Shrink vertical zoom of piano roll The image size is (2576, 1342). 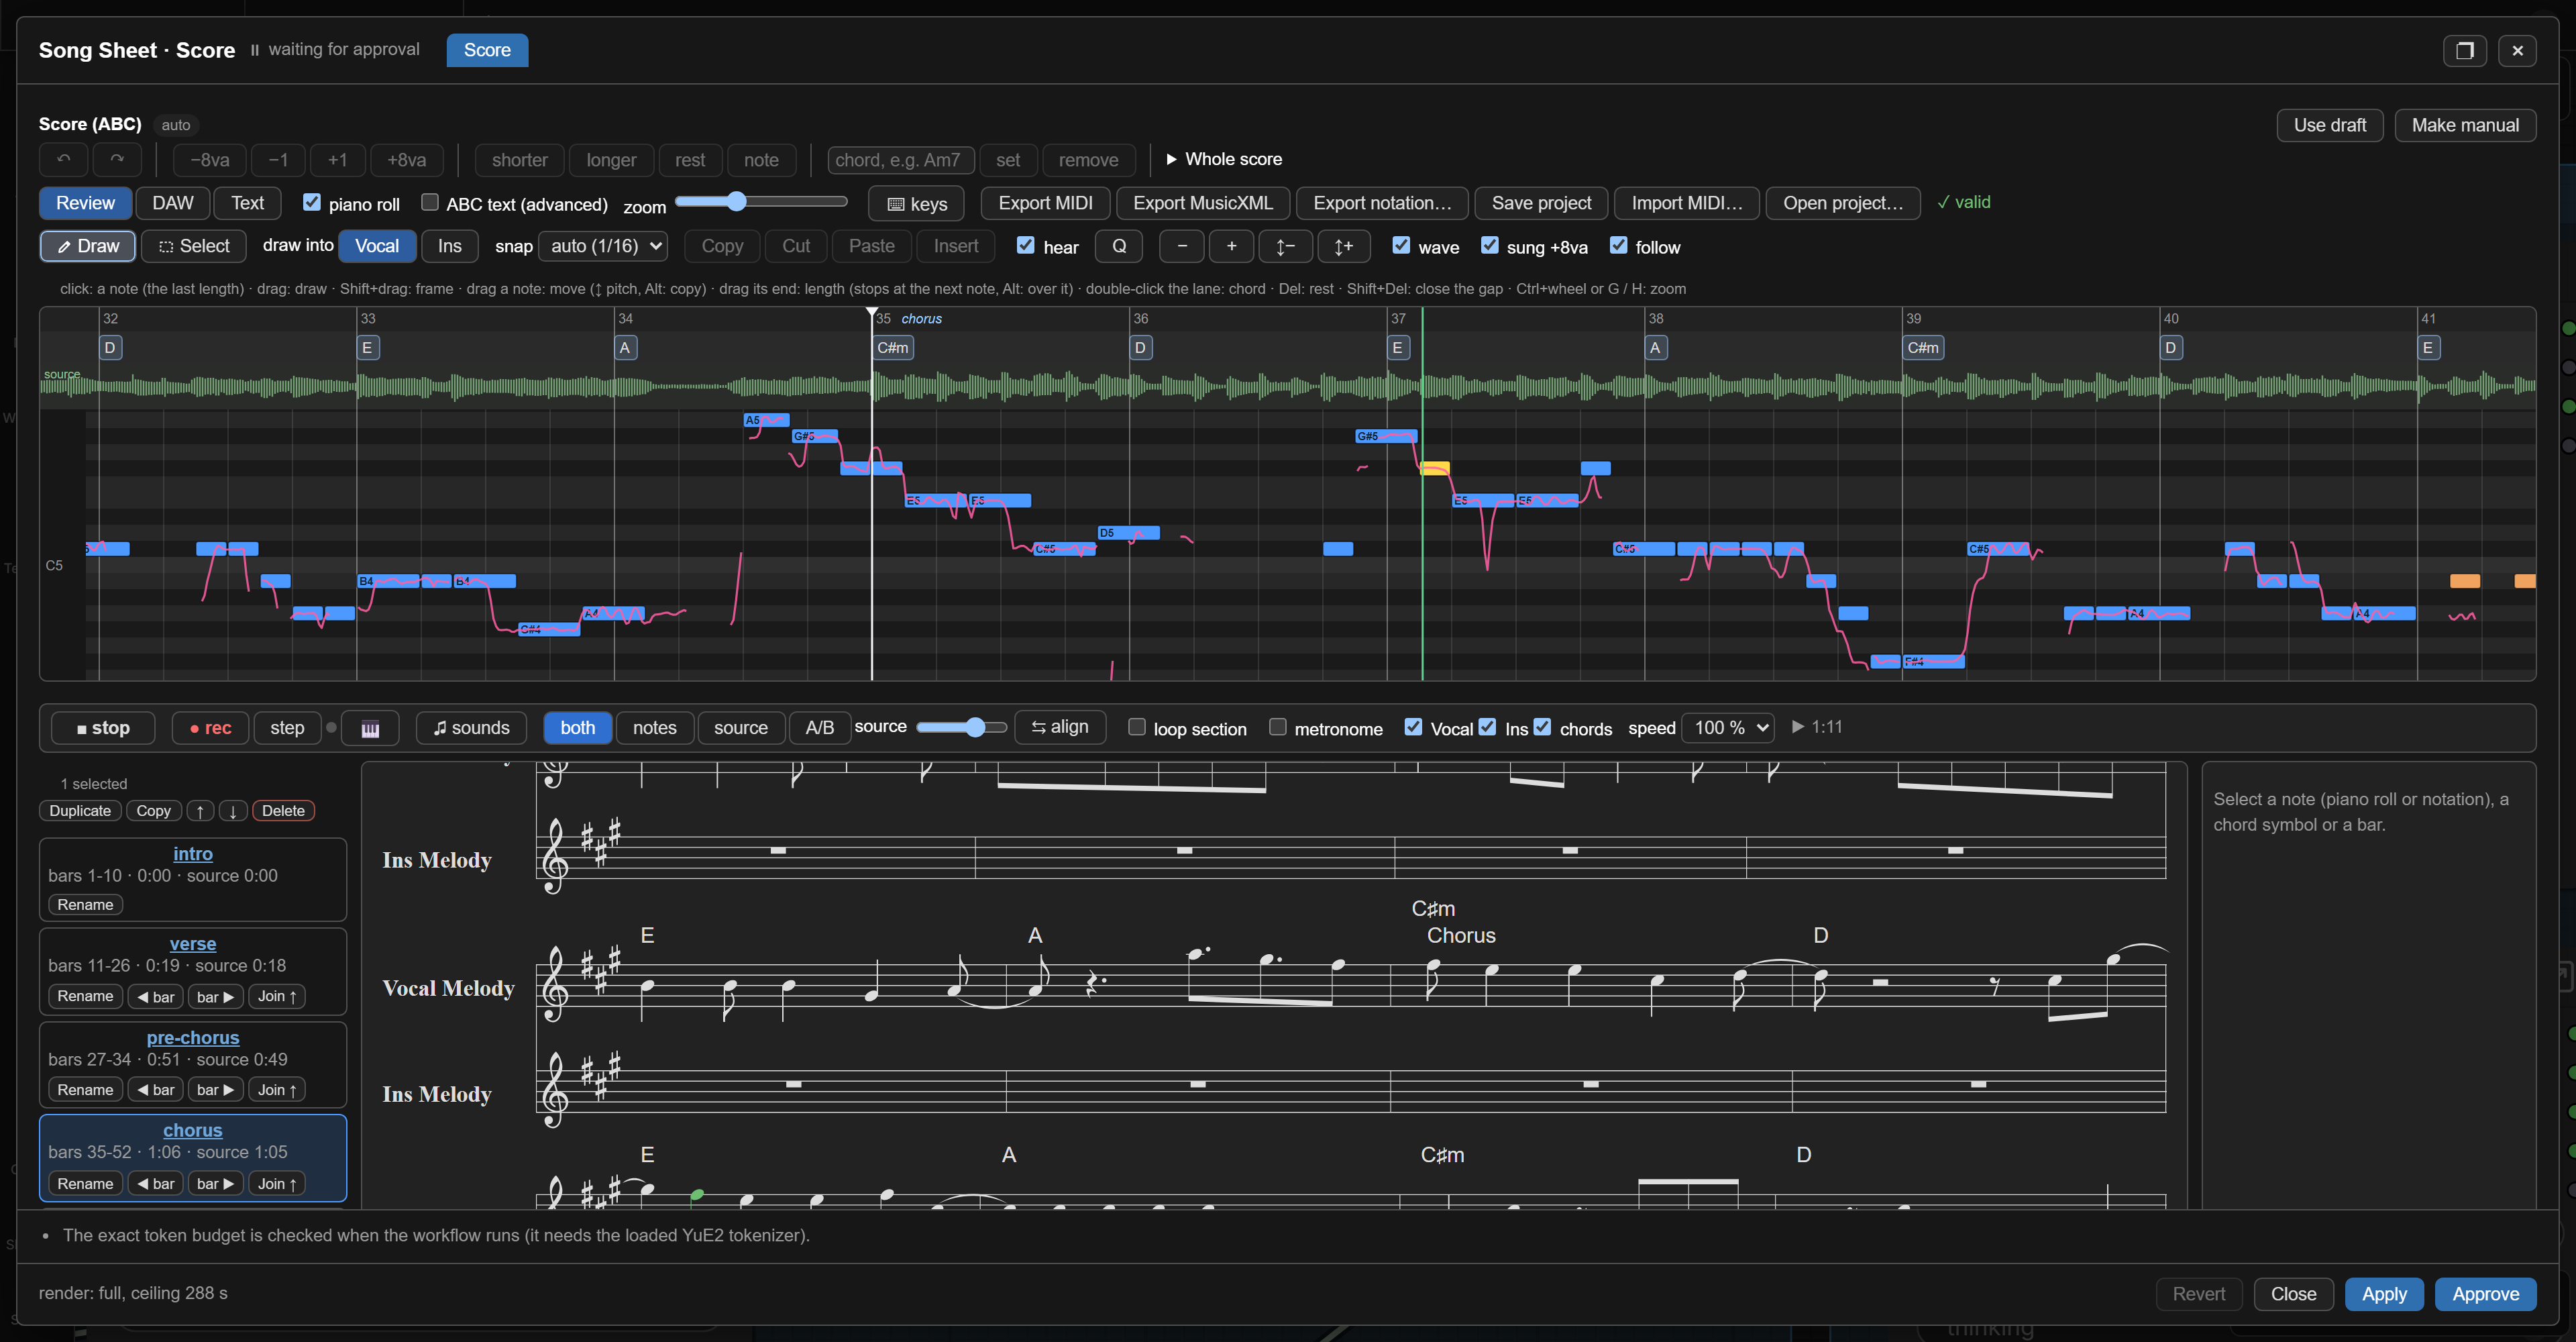click(x=1285, y=246)
